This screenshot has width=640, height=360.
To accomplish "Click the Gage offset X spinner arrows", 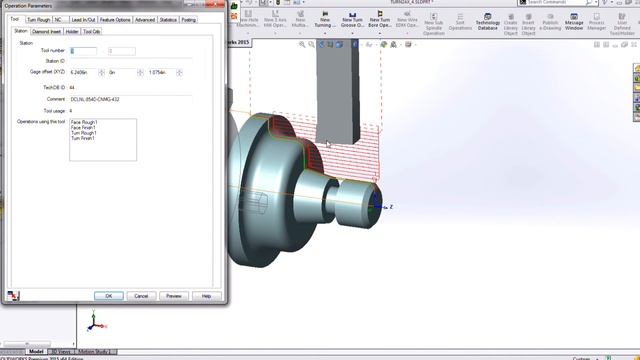I will (102, 72).
